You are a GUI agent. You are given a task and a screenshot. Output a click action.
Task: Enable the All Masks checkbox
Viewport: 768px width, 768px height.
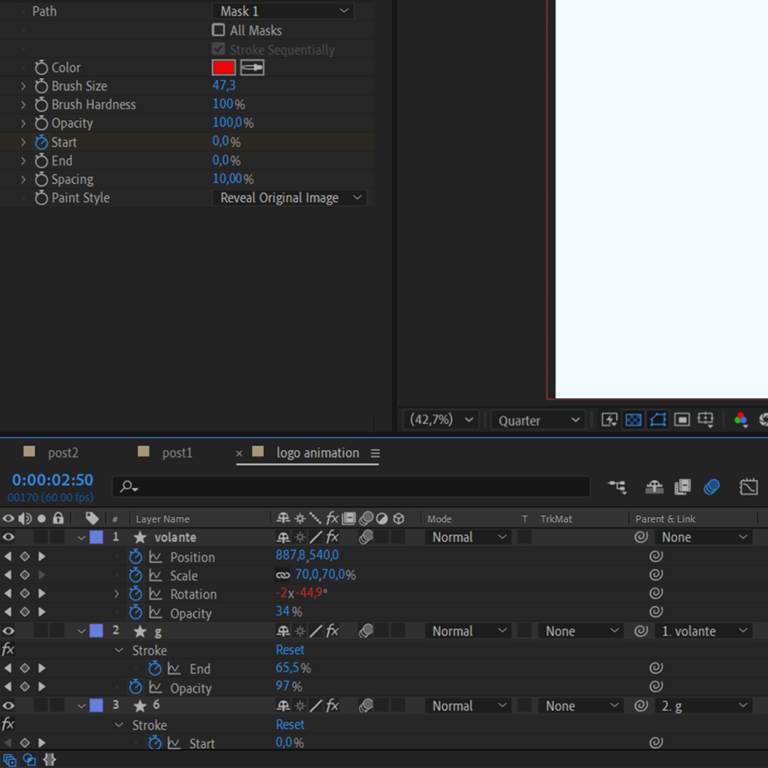pyautogui.click(x=219, y=30)
